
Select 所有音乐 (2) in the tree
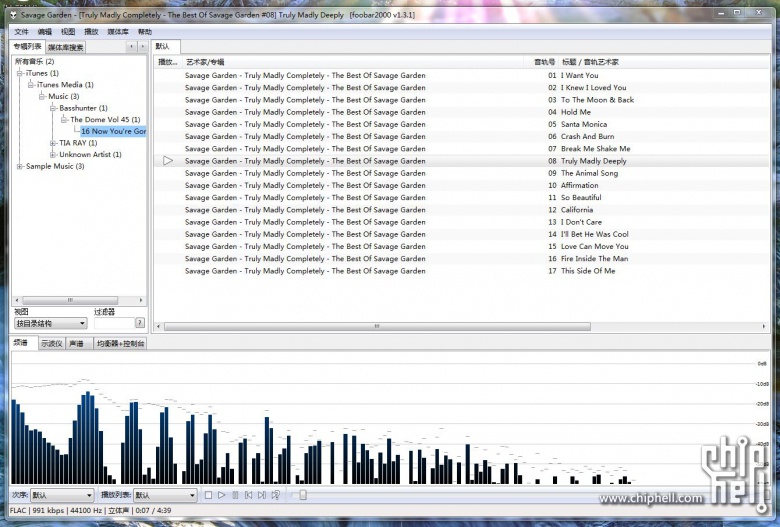point(34,61)
